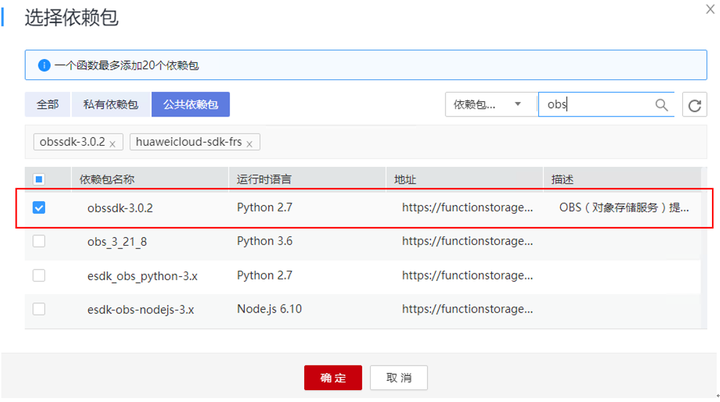Click the search magnifier icon

point(661,104)
